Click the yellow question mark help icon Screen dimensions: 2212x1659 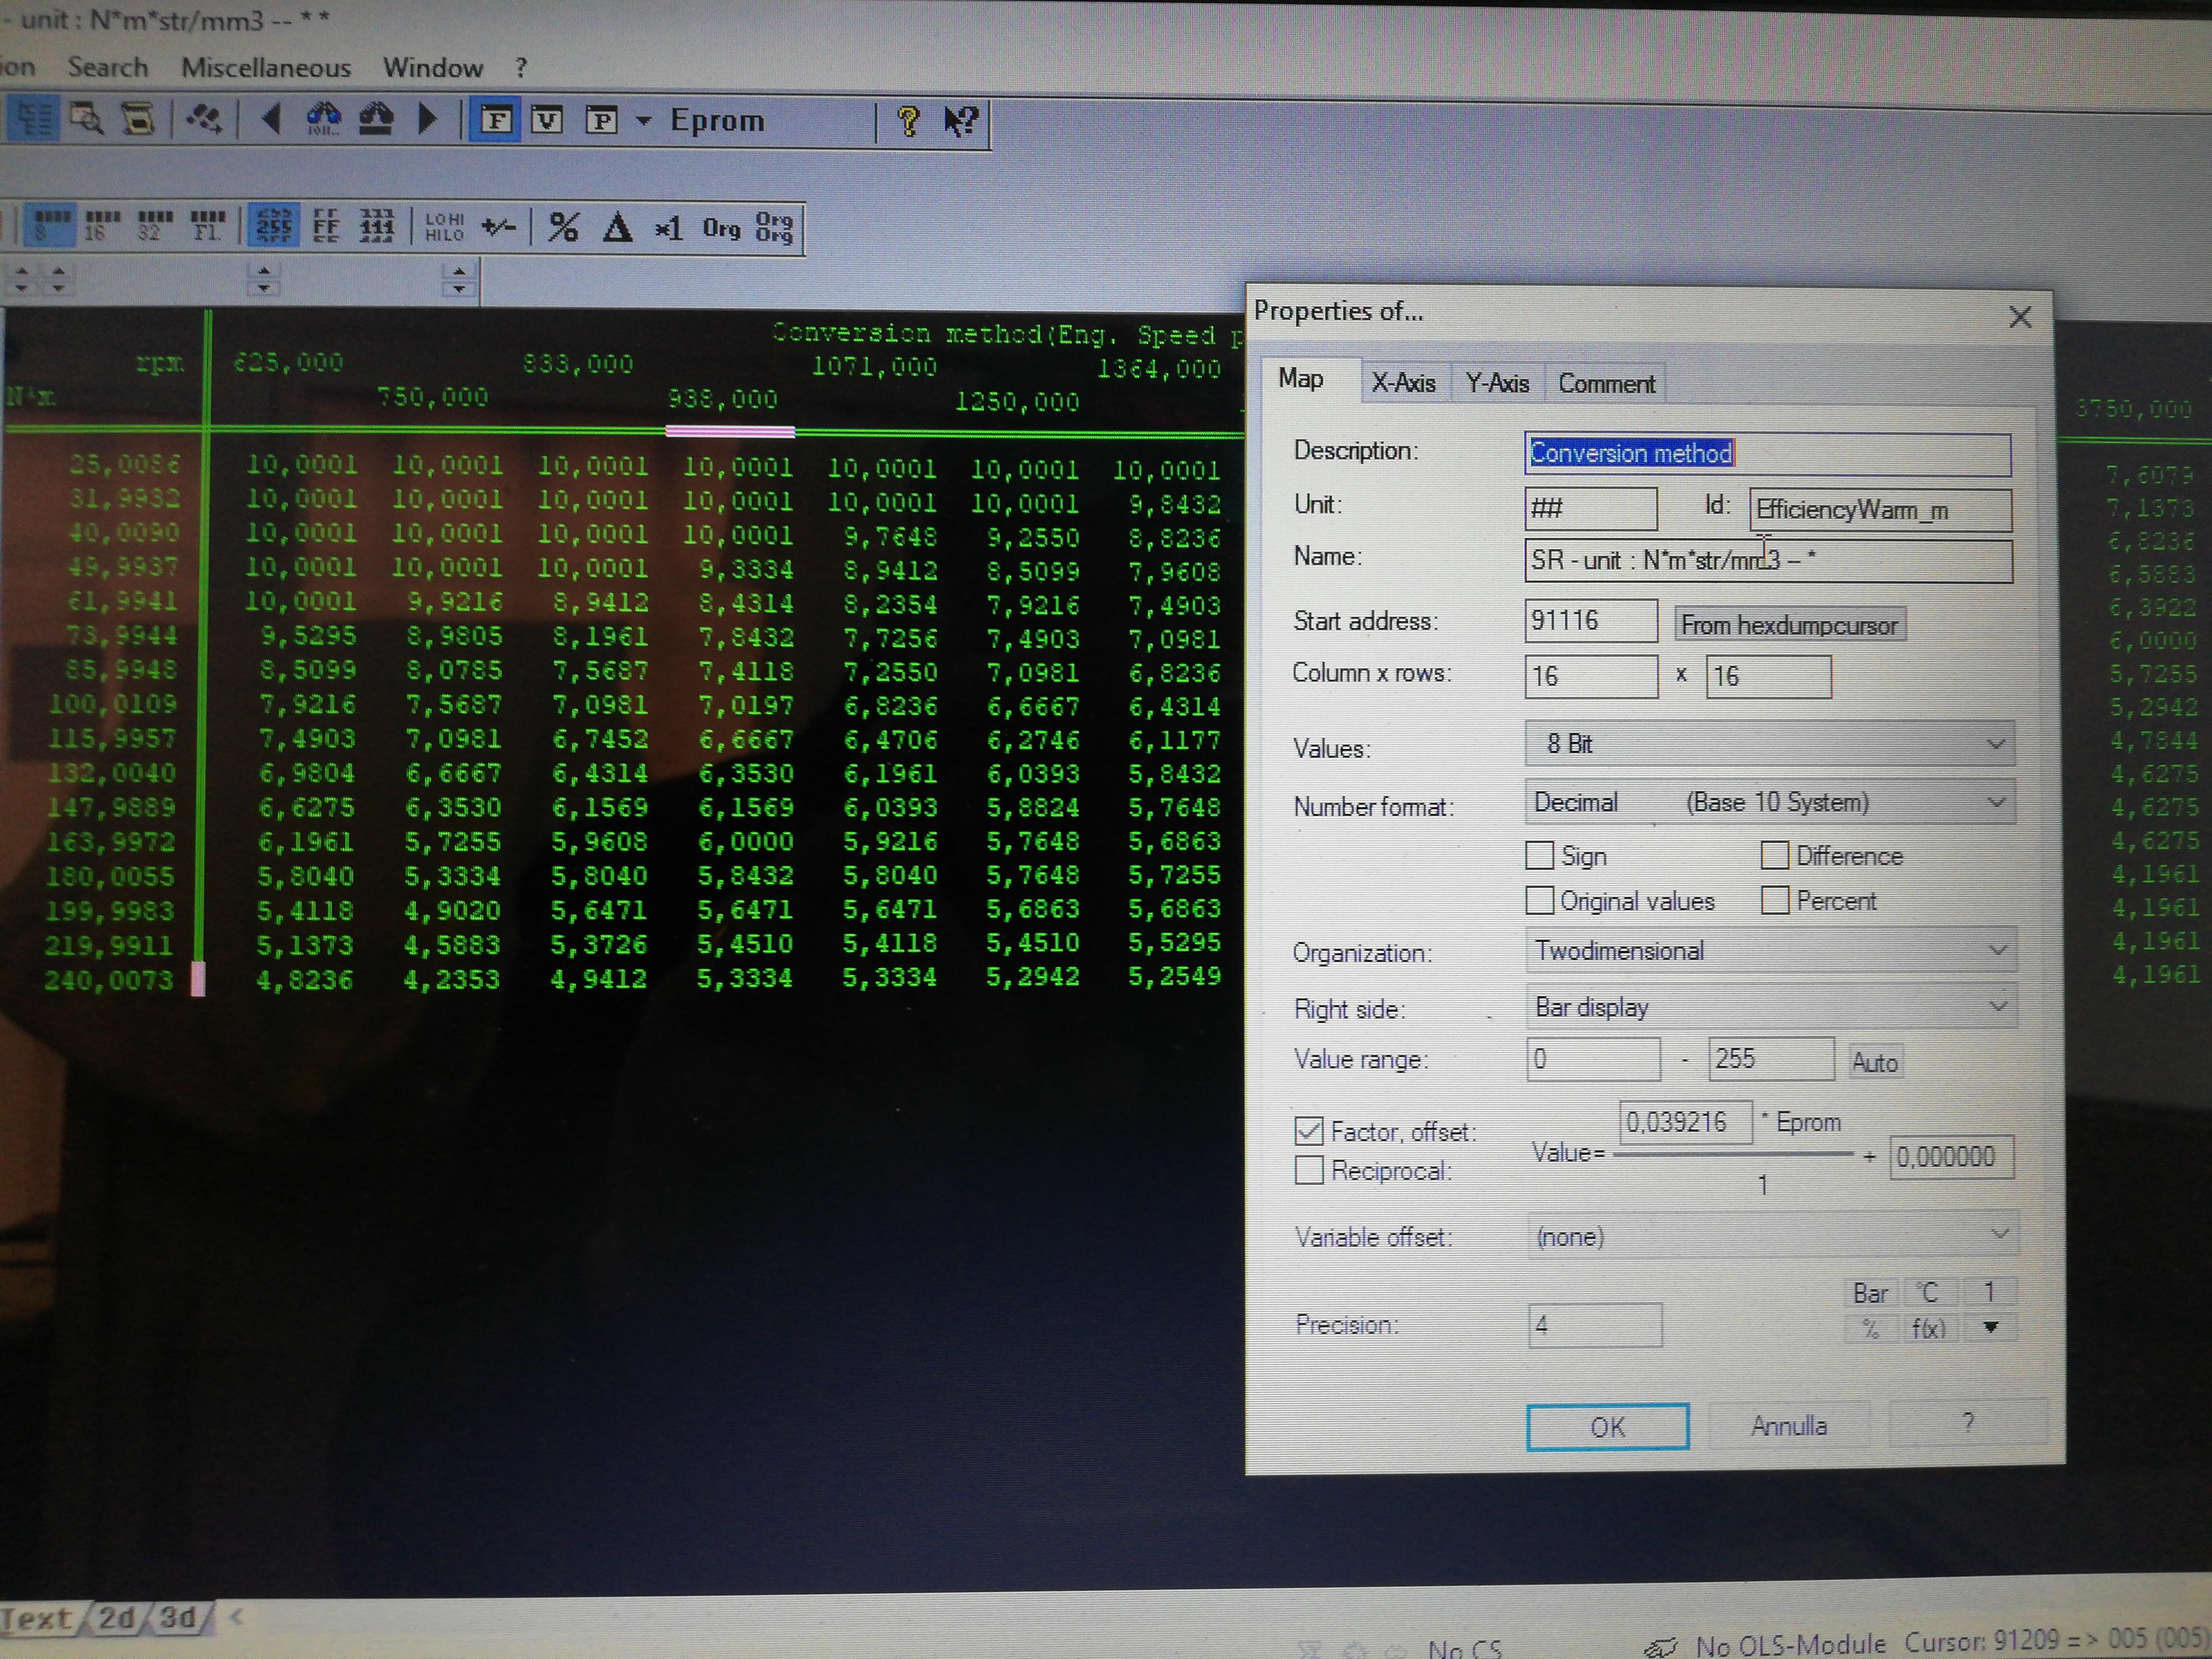pos(908,121)
